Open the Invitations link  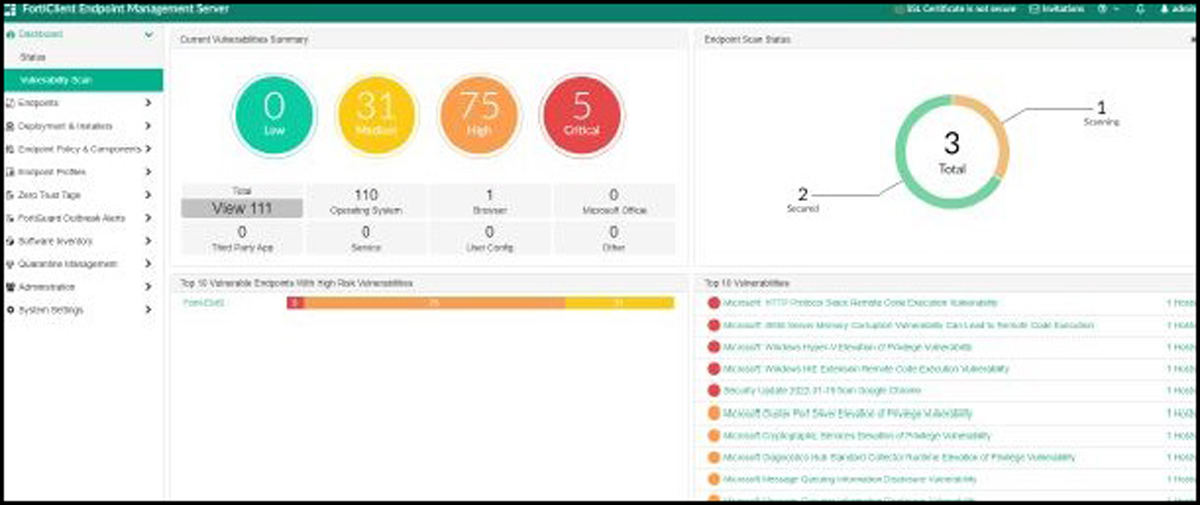(x=1063, y=9)
